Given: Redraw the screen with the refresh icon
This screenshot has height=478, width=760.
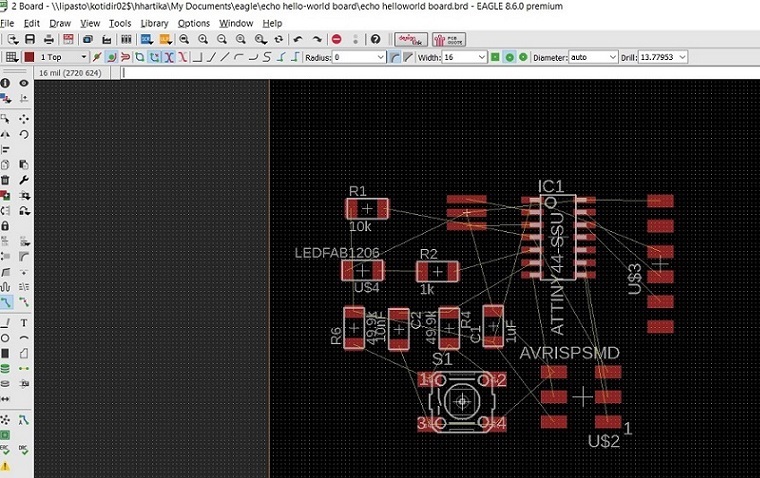Looking at the screenshot, I should pos(279,39).
